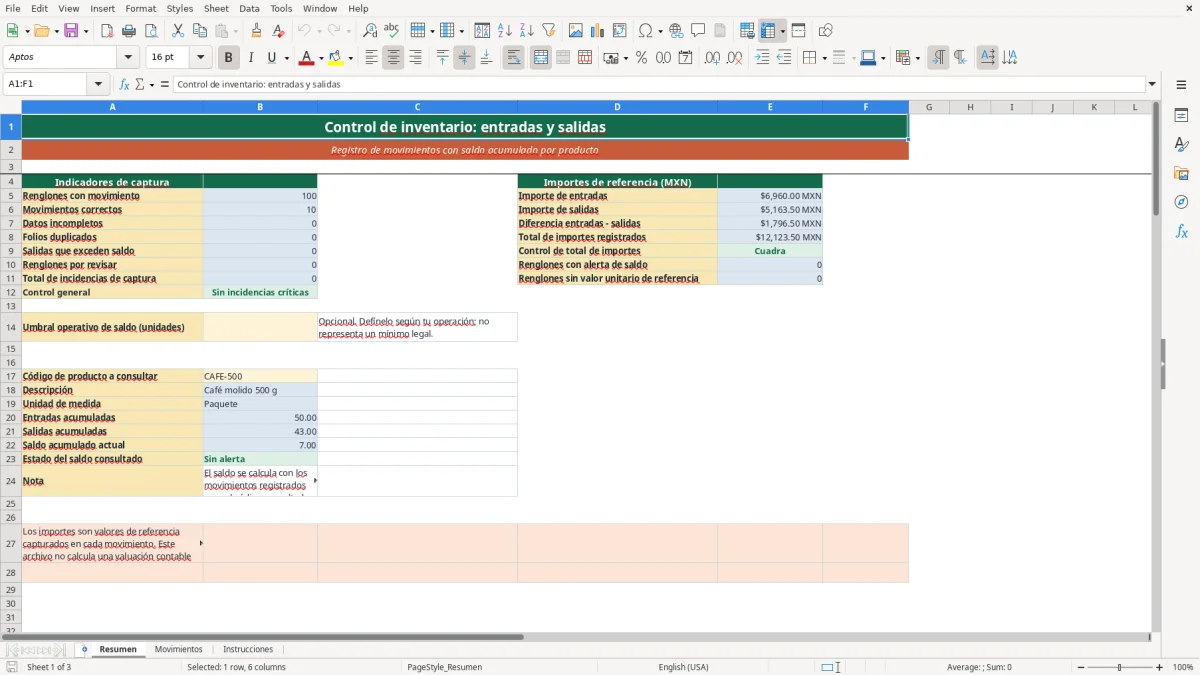
Task: Open the Function Wizard fx icon
Action: tap(125, 84)
